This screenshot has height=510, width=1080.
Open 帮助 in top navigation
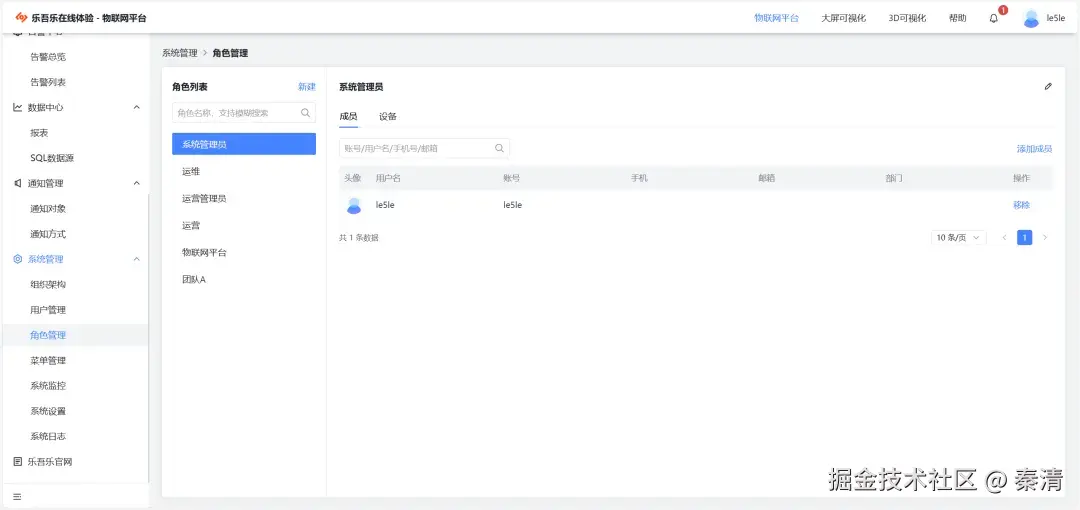(957, 19)
